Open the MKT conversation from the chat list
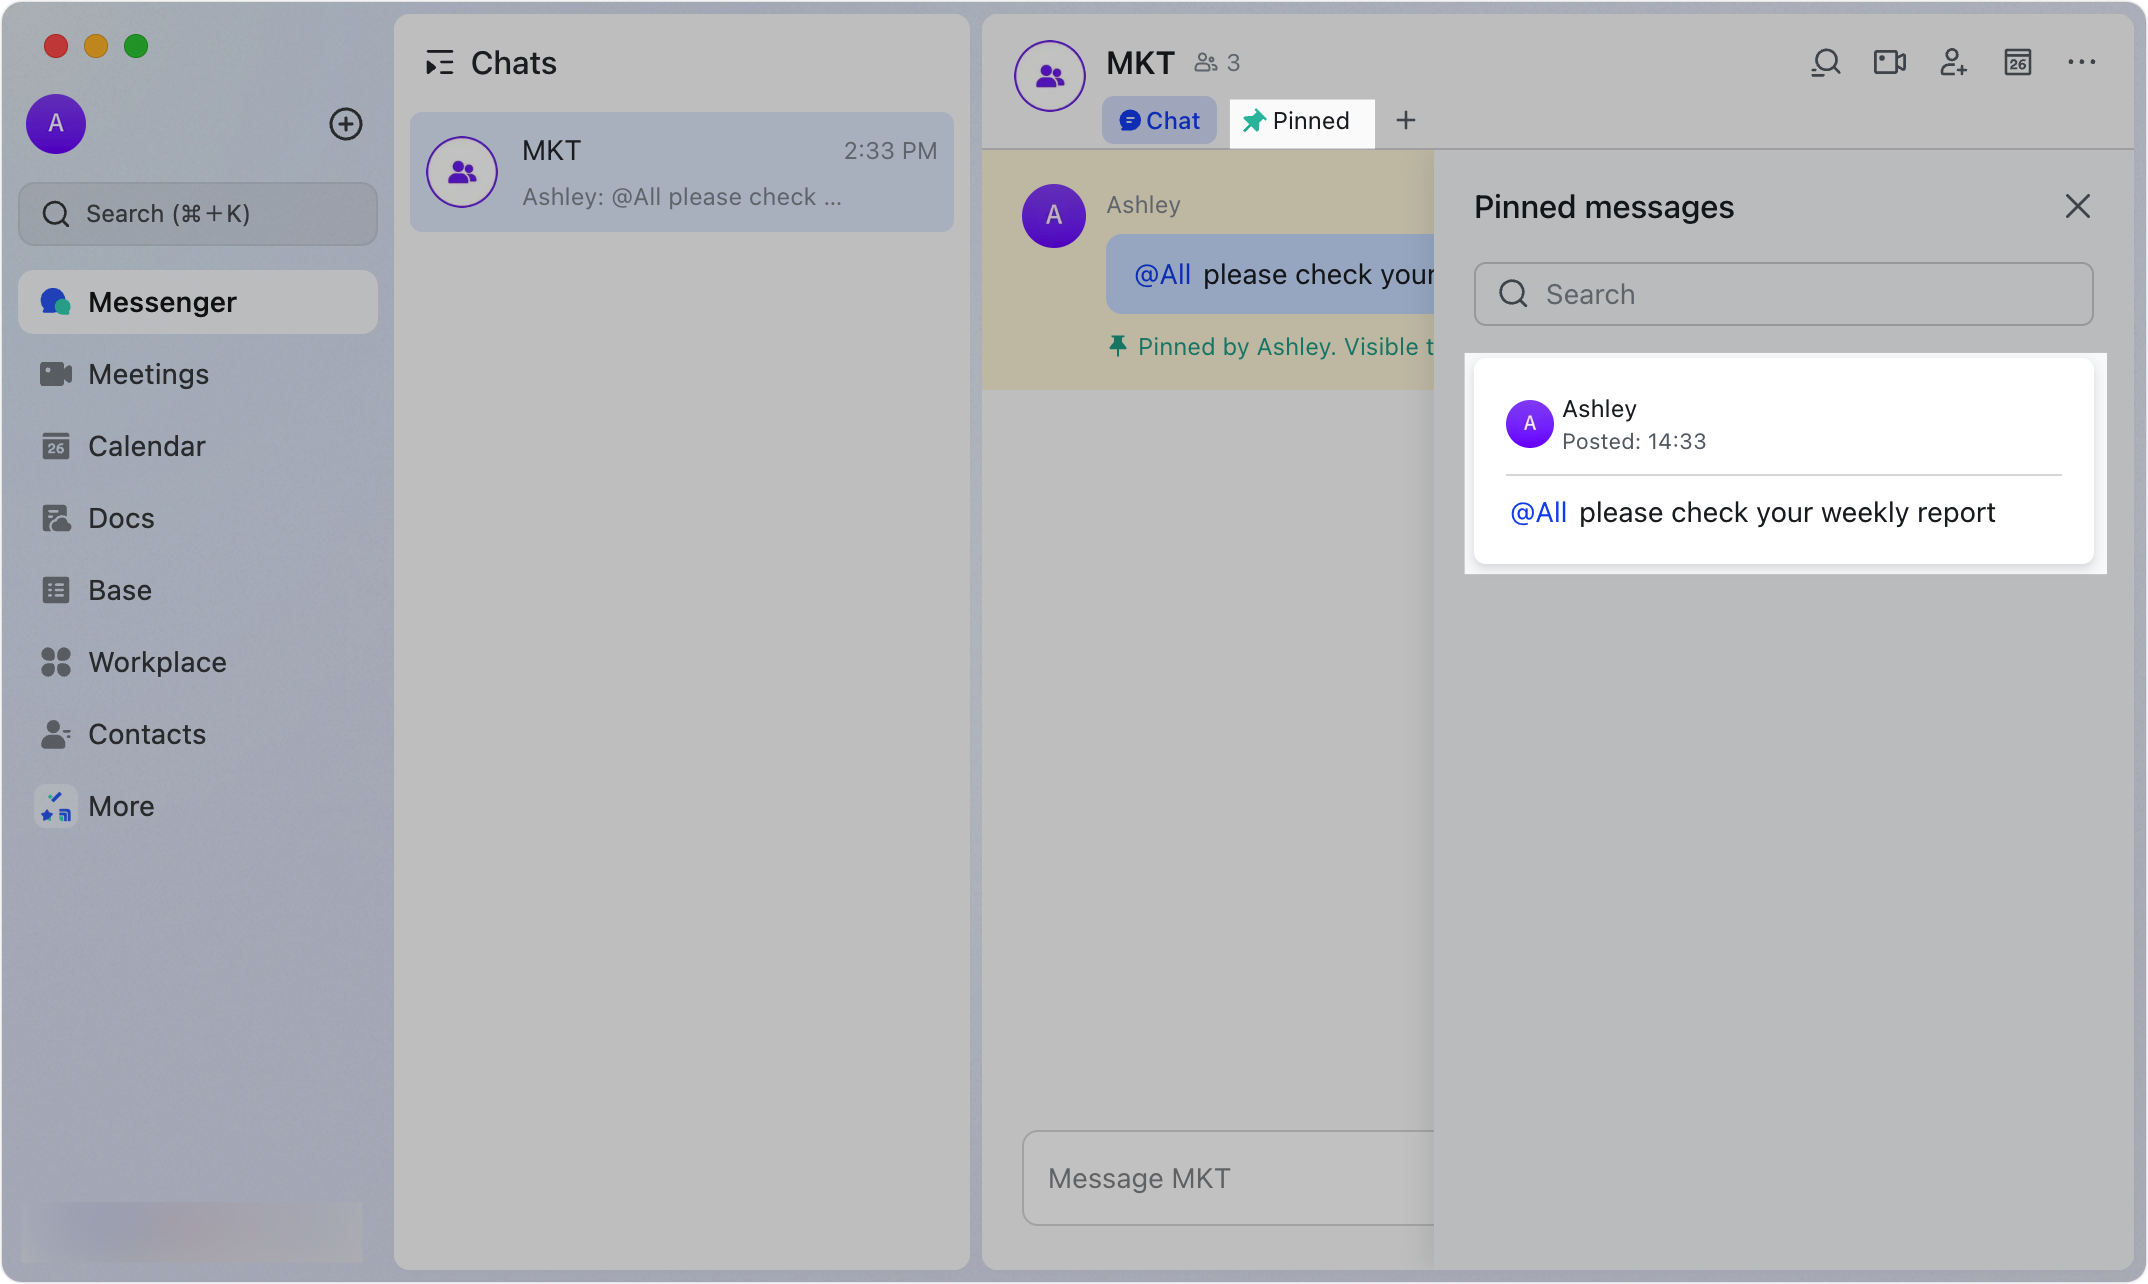Image resolution: width=2148 pixels, height=1284 pixels. pos(682,171)
